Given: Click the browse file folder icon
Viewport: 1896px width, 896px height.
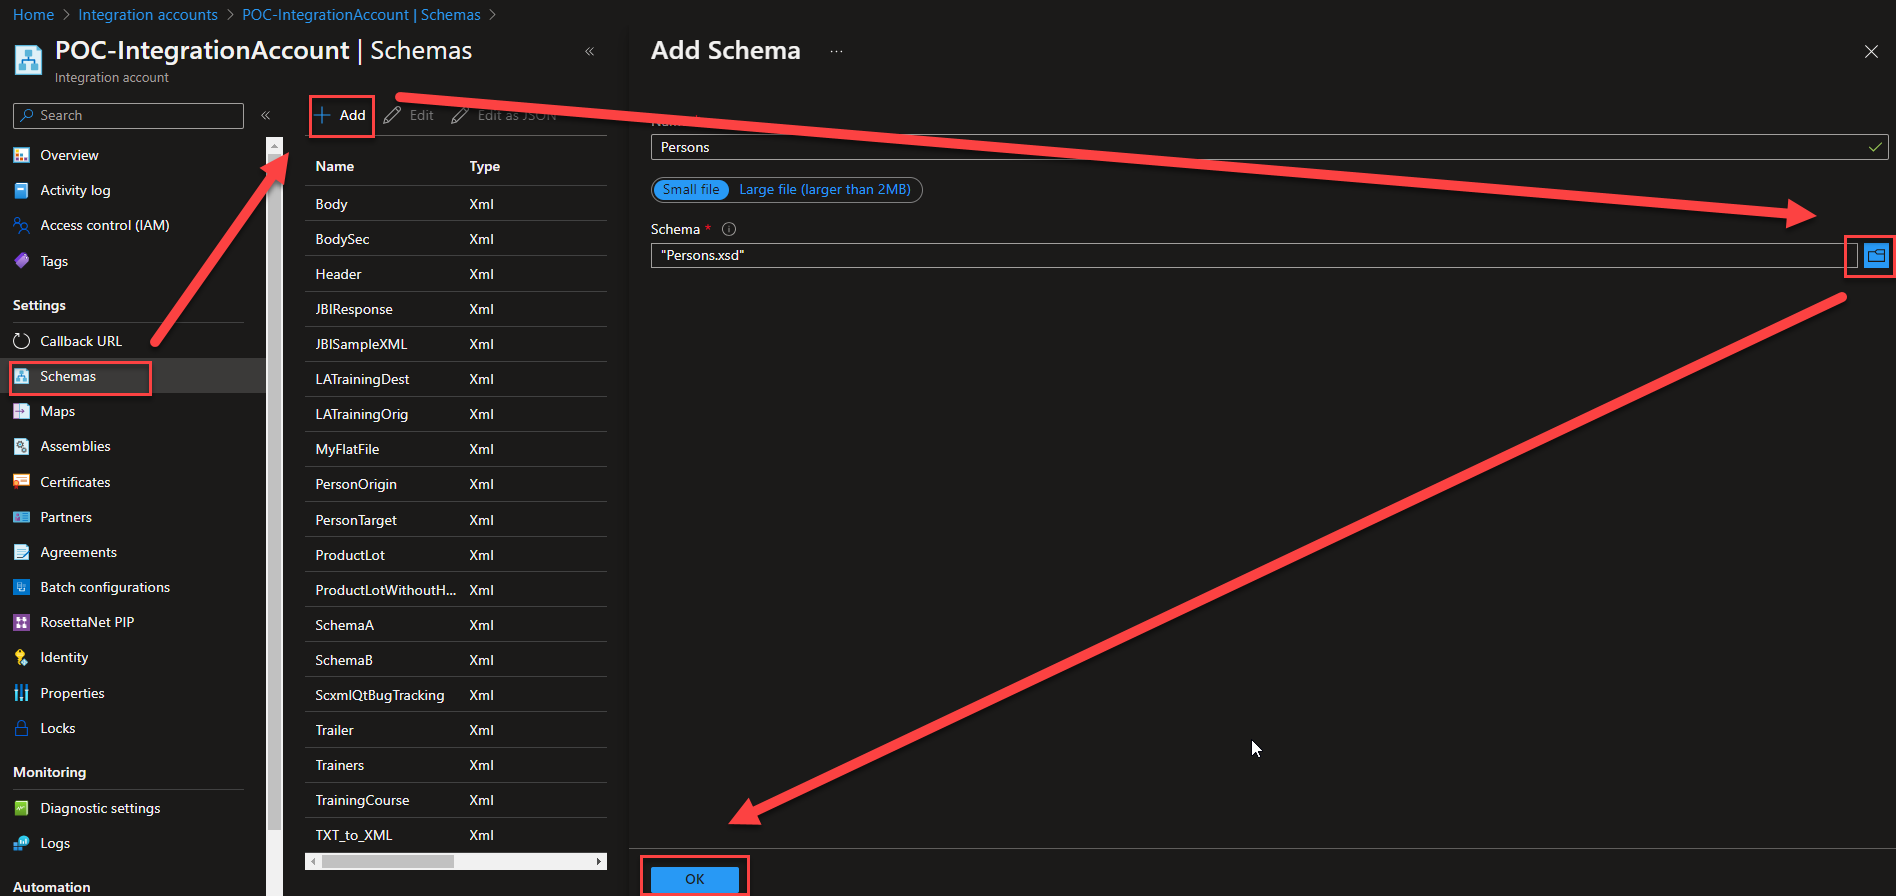Looking at the screenshot, I should pos(1875,256).
